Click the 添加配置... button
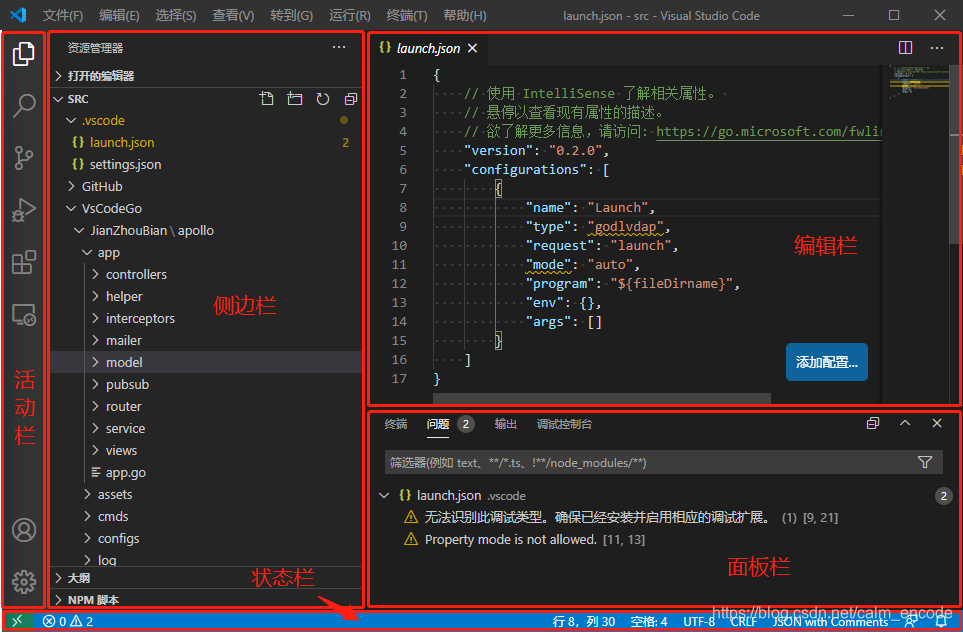This screenshot has height=632, width=963. tap(827, 362)
